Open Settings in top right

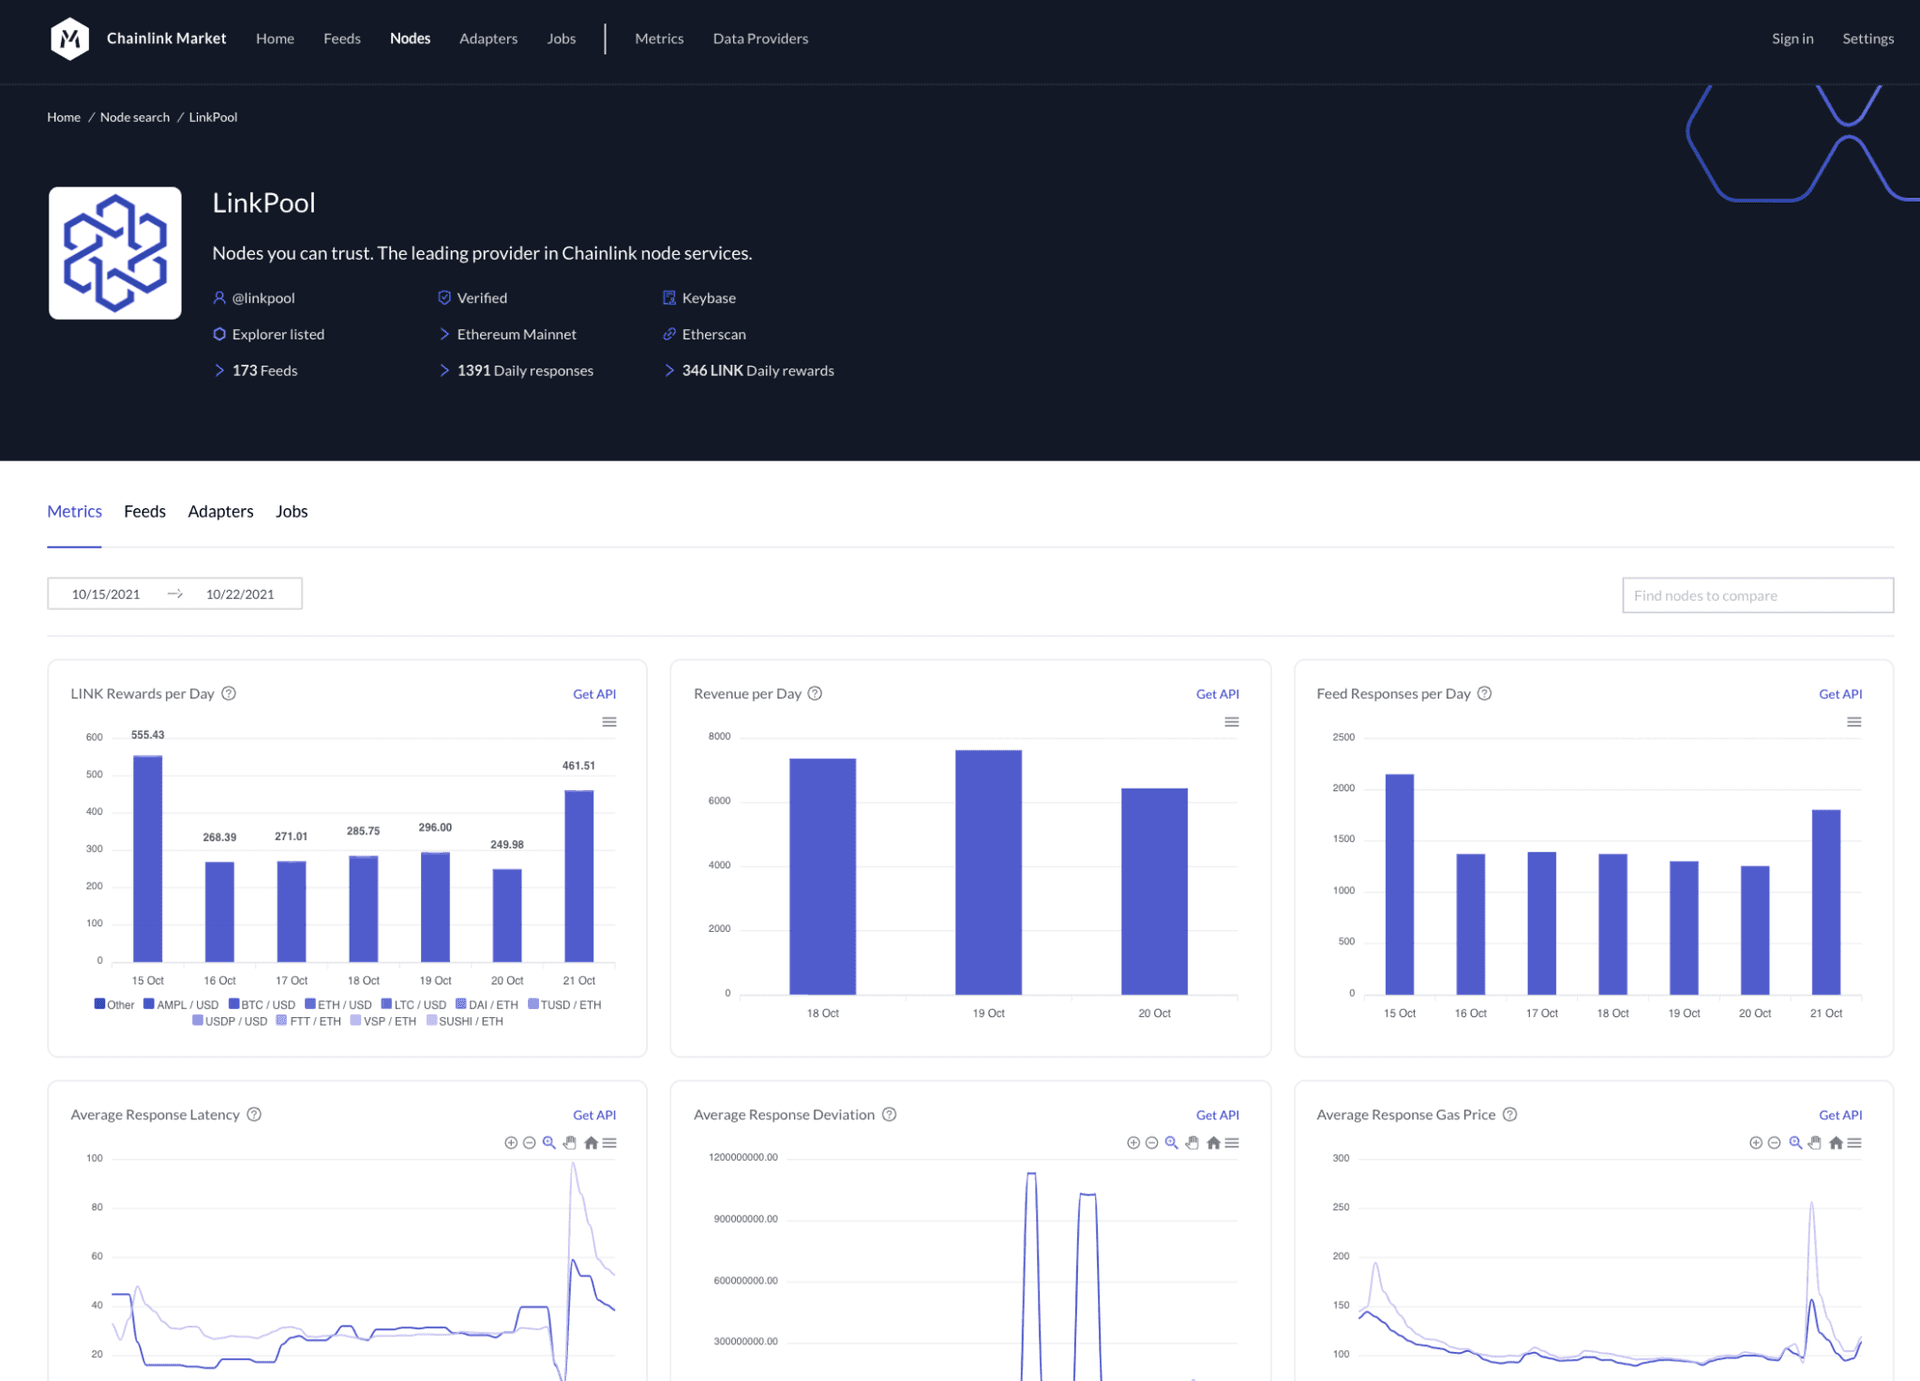[1868, 38]
